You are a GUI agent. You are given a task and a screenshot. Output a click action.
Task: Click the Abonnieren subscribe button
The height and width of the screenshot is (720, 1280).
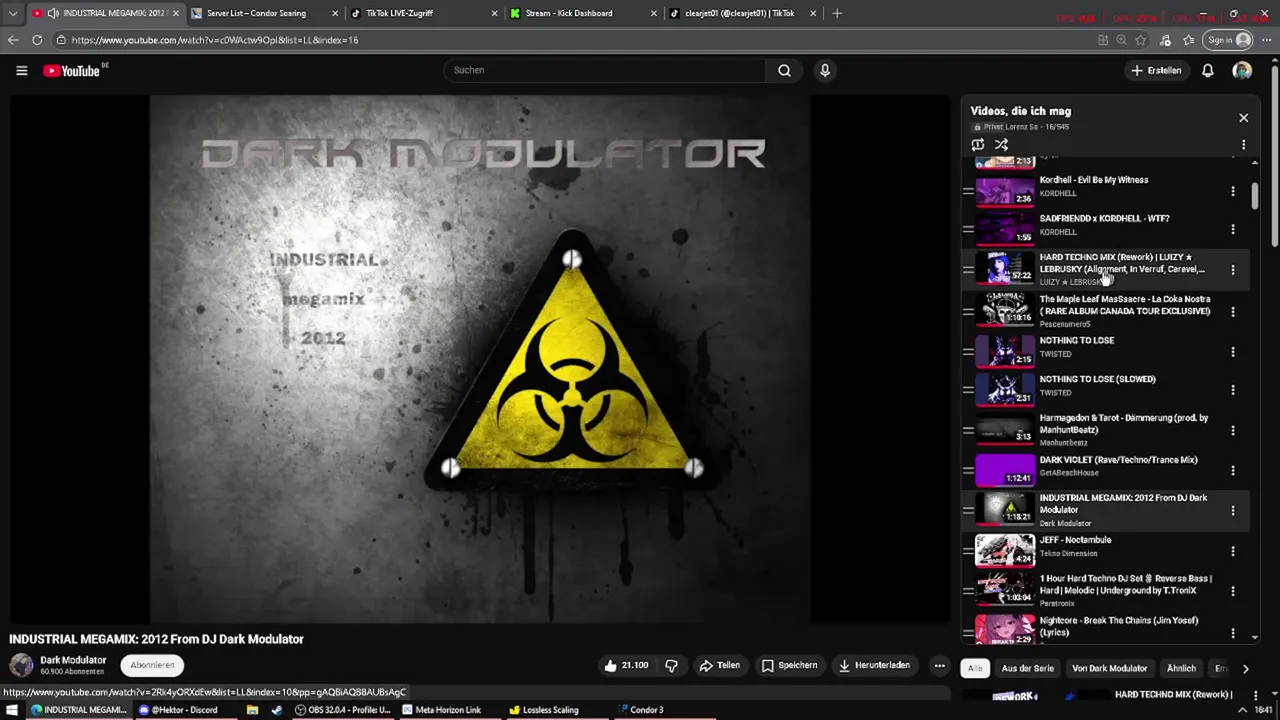152,665
